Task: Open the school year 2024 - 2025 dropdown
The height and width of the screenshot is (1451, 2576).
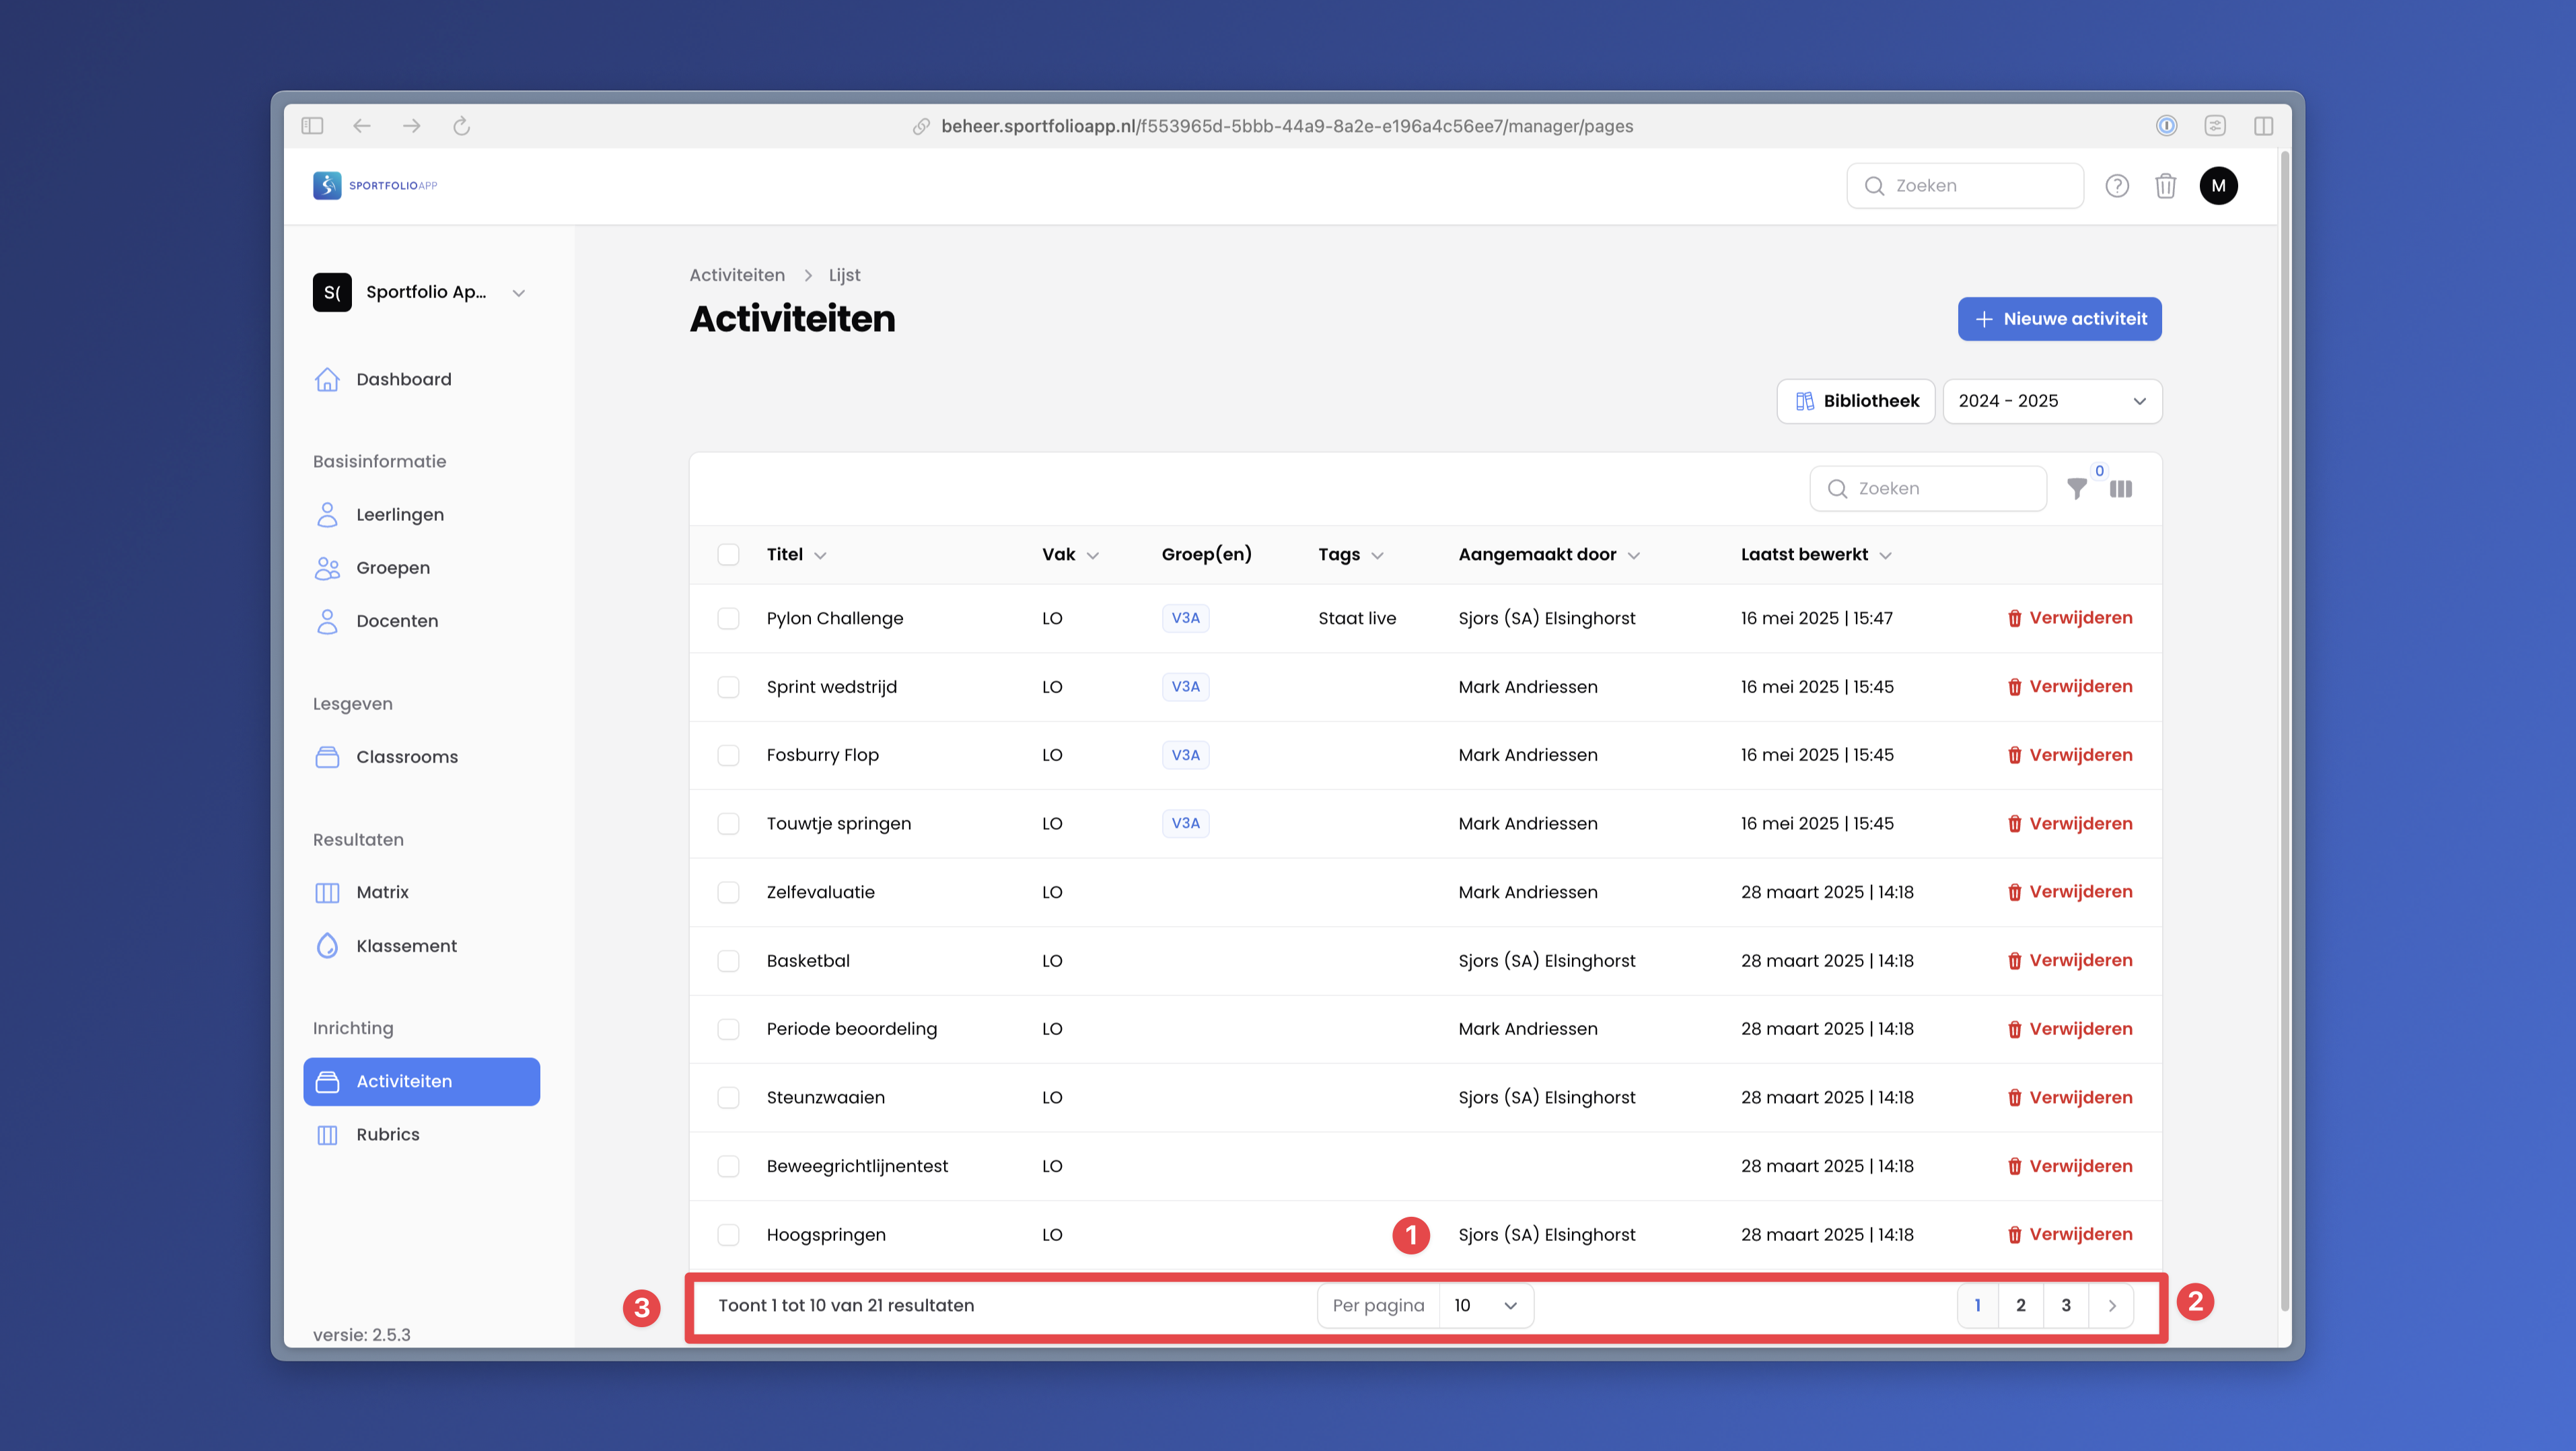Action: coord(2052,401)
